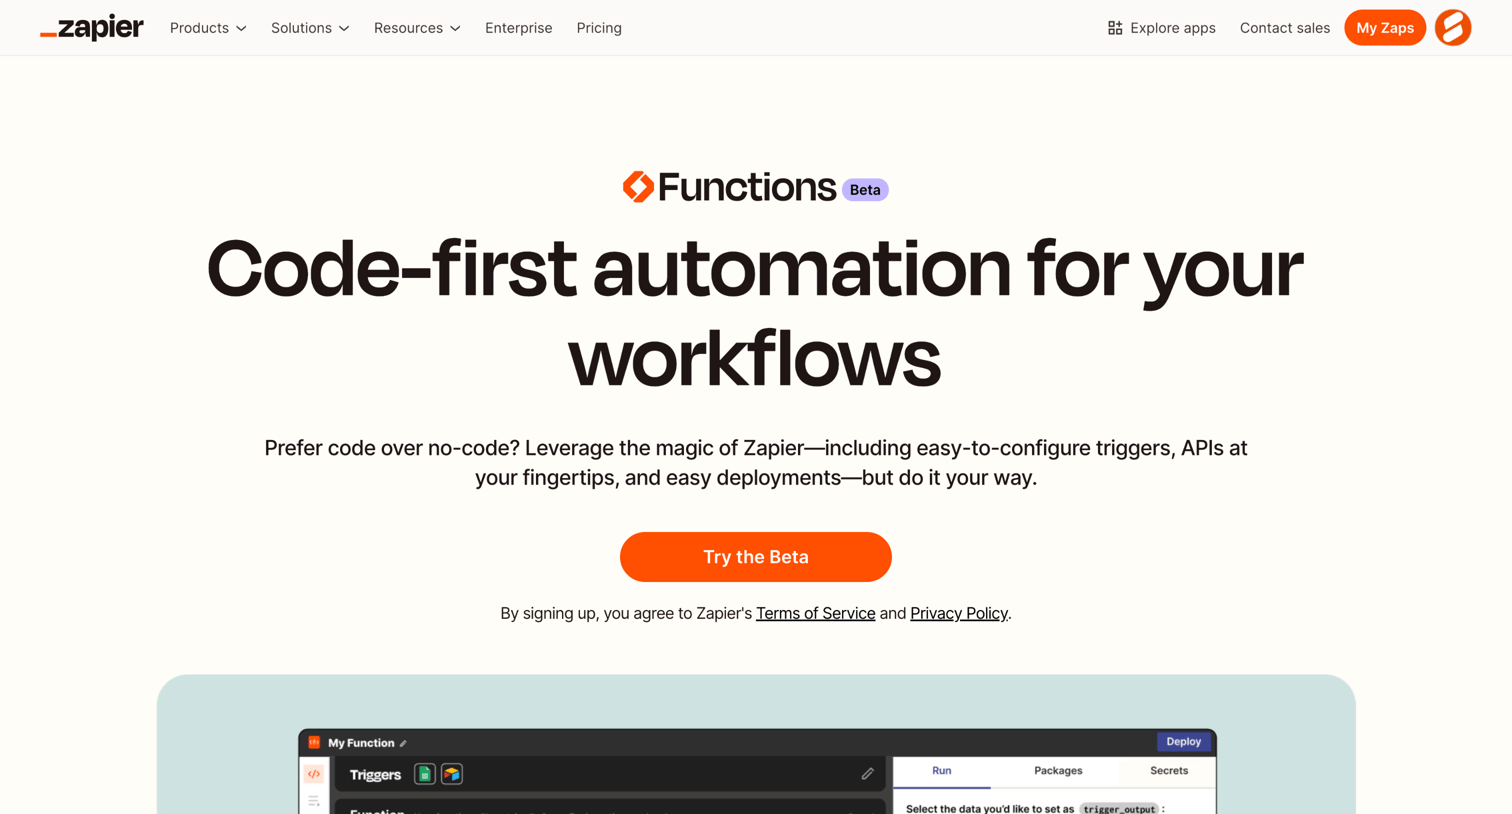Click the orange app icon beside My Function

314,742
